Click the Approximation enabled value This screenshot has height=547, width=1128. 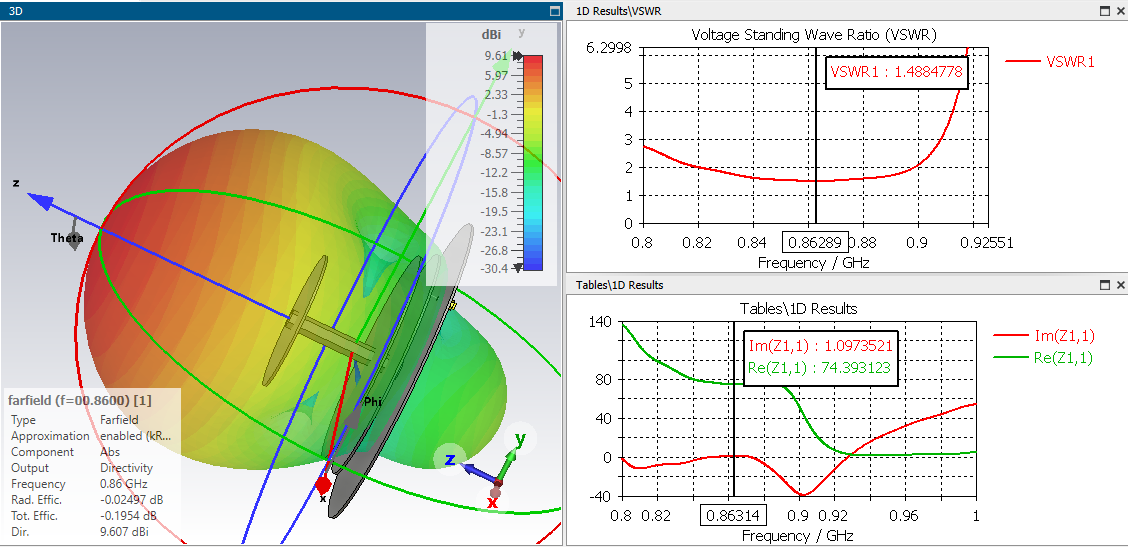click(x=135, y=436)
